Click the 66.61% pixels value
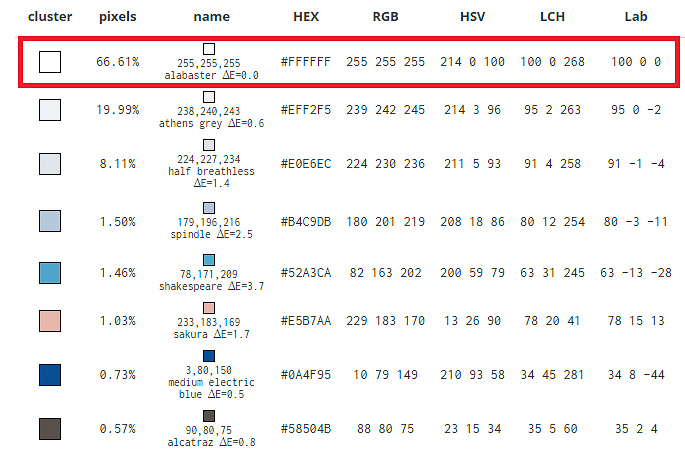Screen dimensions: 685x454 (x=117, y=62)
